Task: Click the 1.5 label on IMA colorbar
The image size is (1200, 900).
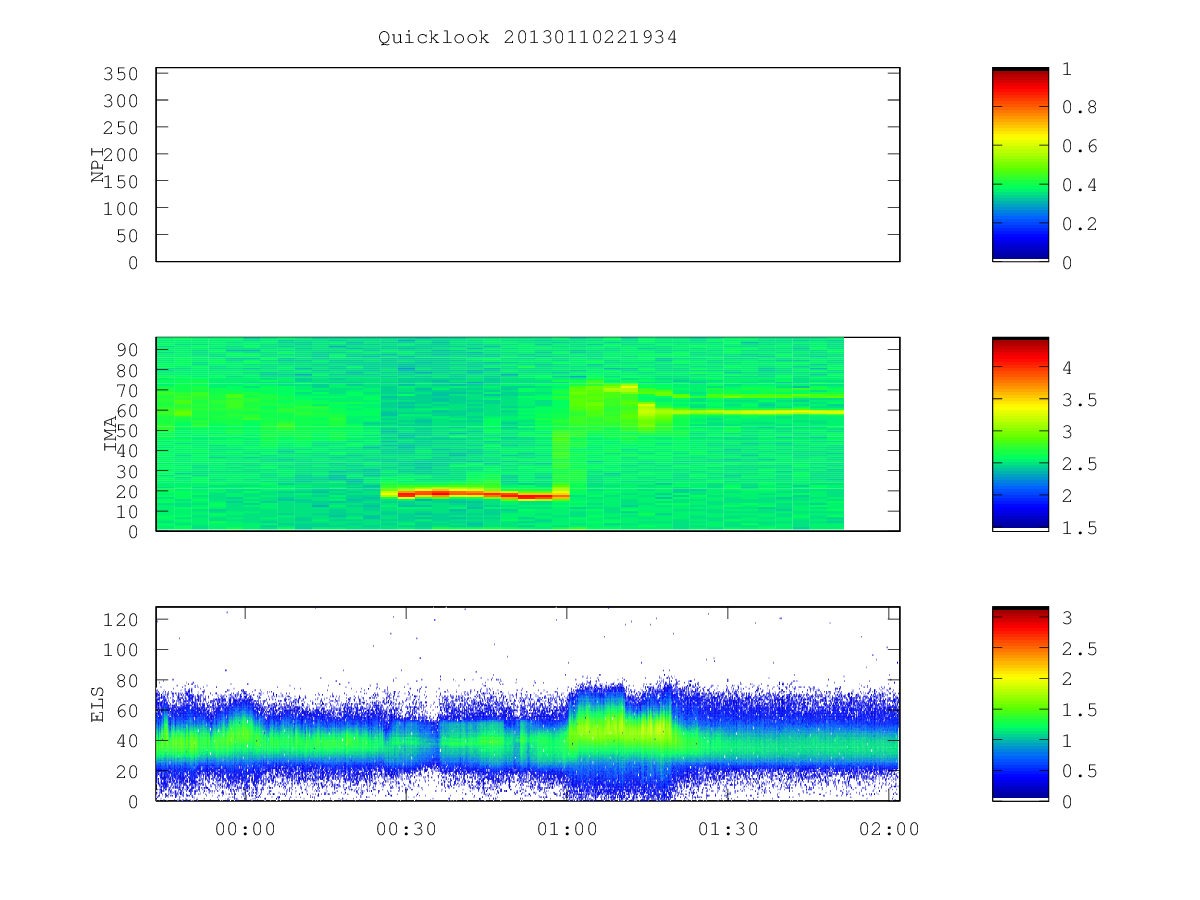Action: [x=1079, y=528]
